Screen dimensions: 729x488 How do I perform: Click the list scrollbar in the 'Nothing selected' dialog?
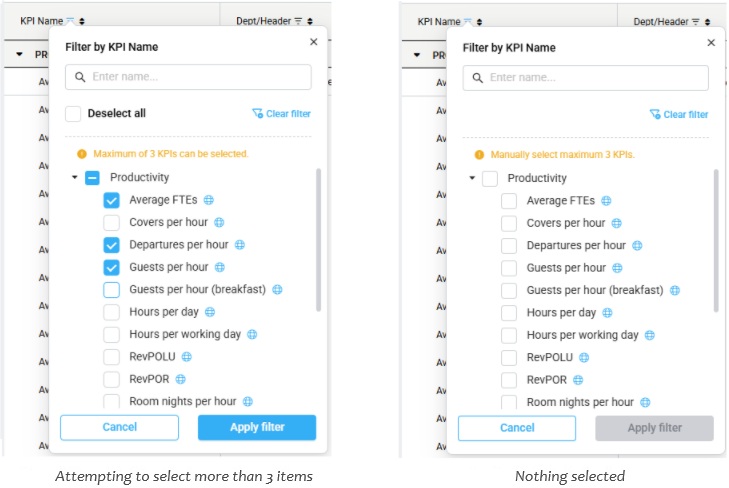716,240
